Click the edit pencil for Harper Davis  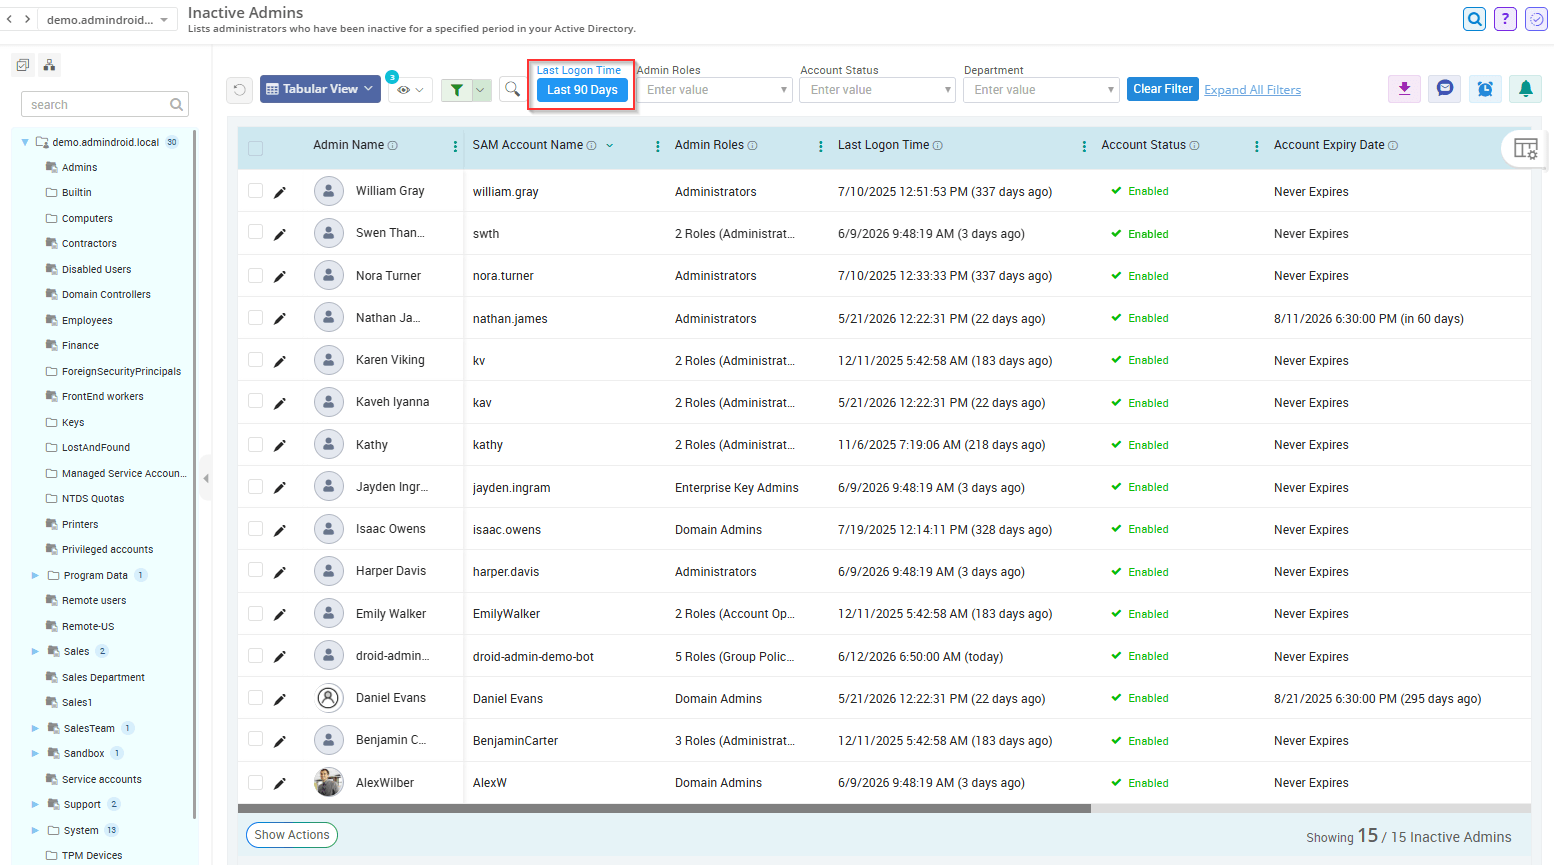pyautogui.click(x=280, y=572)
